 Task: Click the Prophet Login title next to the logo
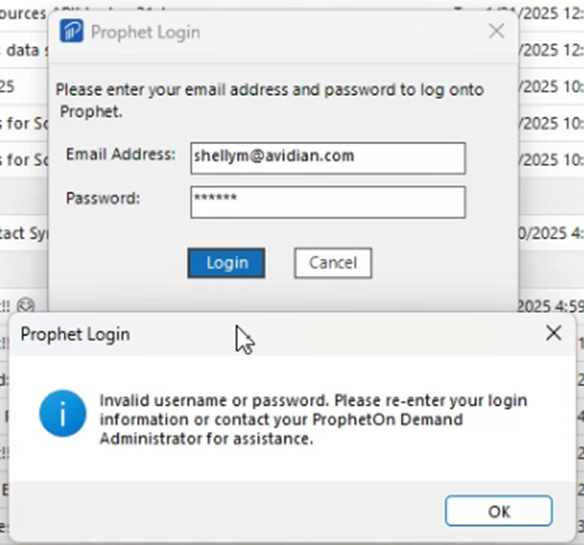click(146, 32)
